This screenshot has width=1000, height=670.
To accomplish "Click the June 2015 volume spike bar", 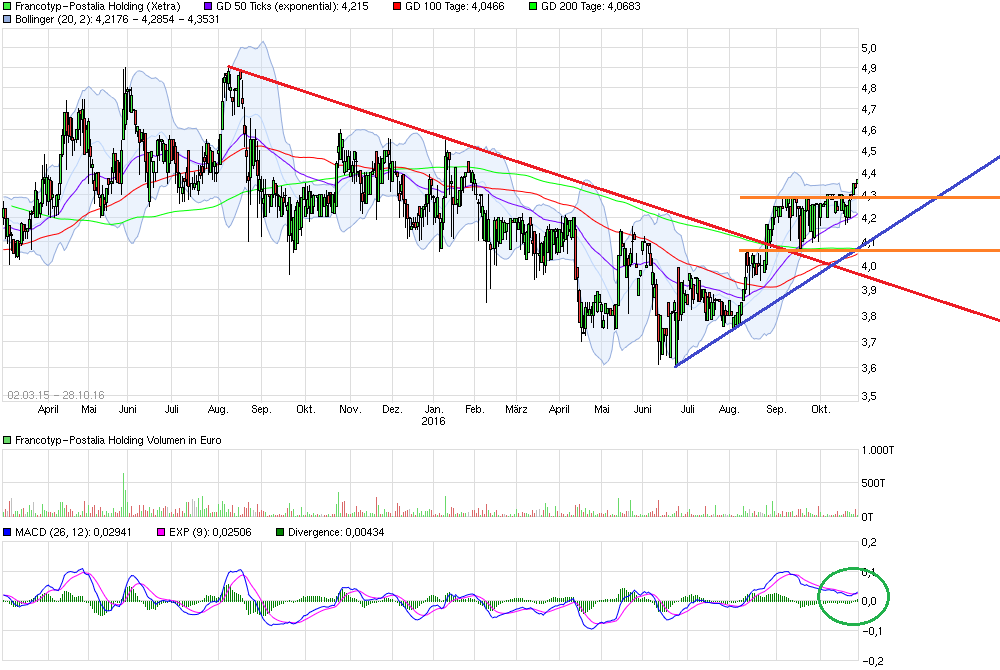I will click(x=124, y=494).
